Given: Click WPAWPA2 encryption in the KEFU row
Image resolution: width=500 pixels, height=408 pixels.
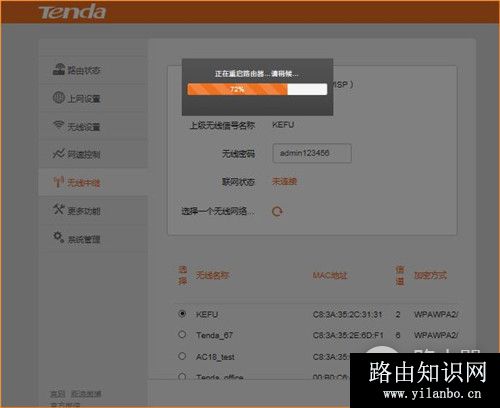Looking at the screenshot, I should pyautogui.click(x=436, y=314).
